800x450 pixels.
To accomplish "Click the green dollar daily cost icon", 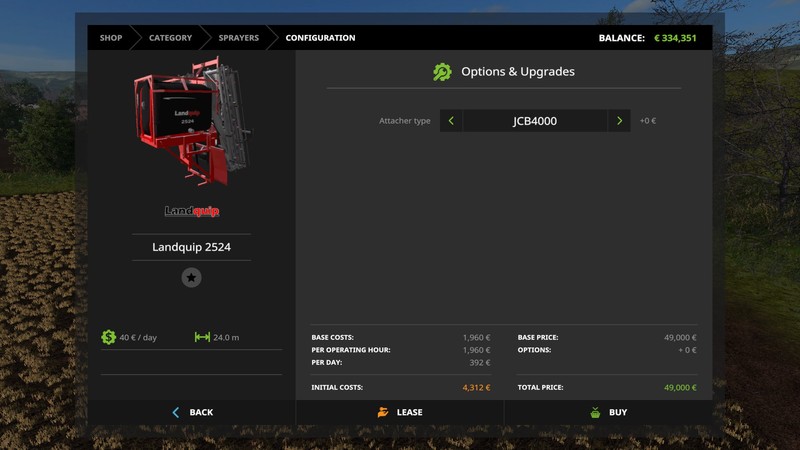I will click(x=109, y=337).
